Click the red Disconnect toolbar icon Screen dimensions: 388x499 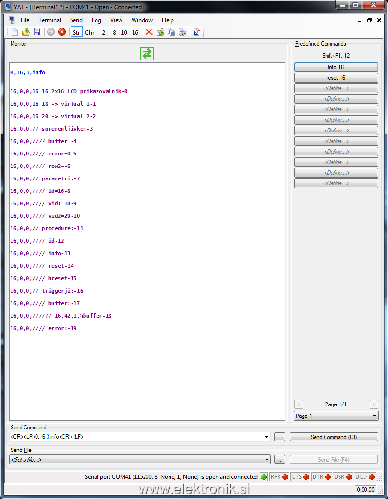(x=62, y=32)
